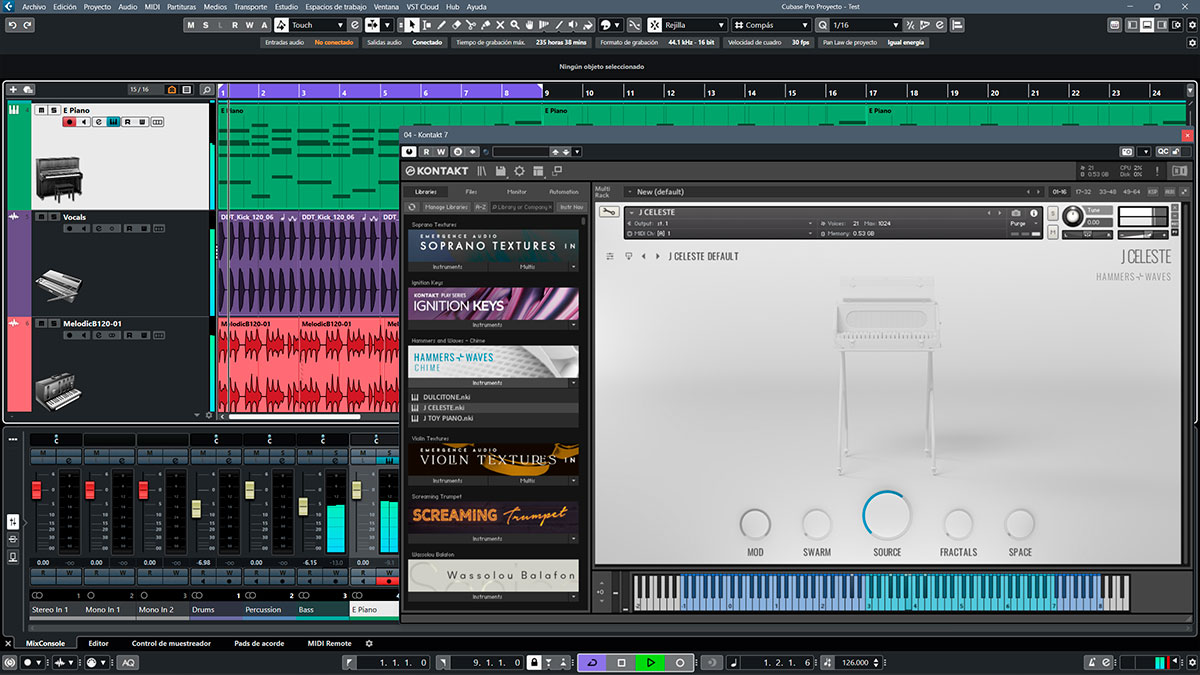This screenshot has width=1200, height=675.
Task: Click the Stop button in transport bar
Action: pyautogui.click(x=621, y=662)
